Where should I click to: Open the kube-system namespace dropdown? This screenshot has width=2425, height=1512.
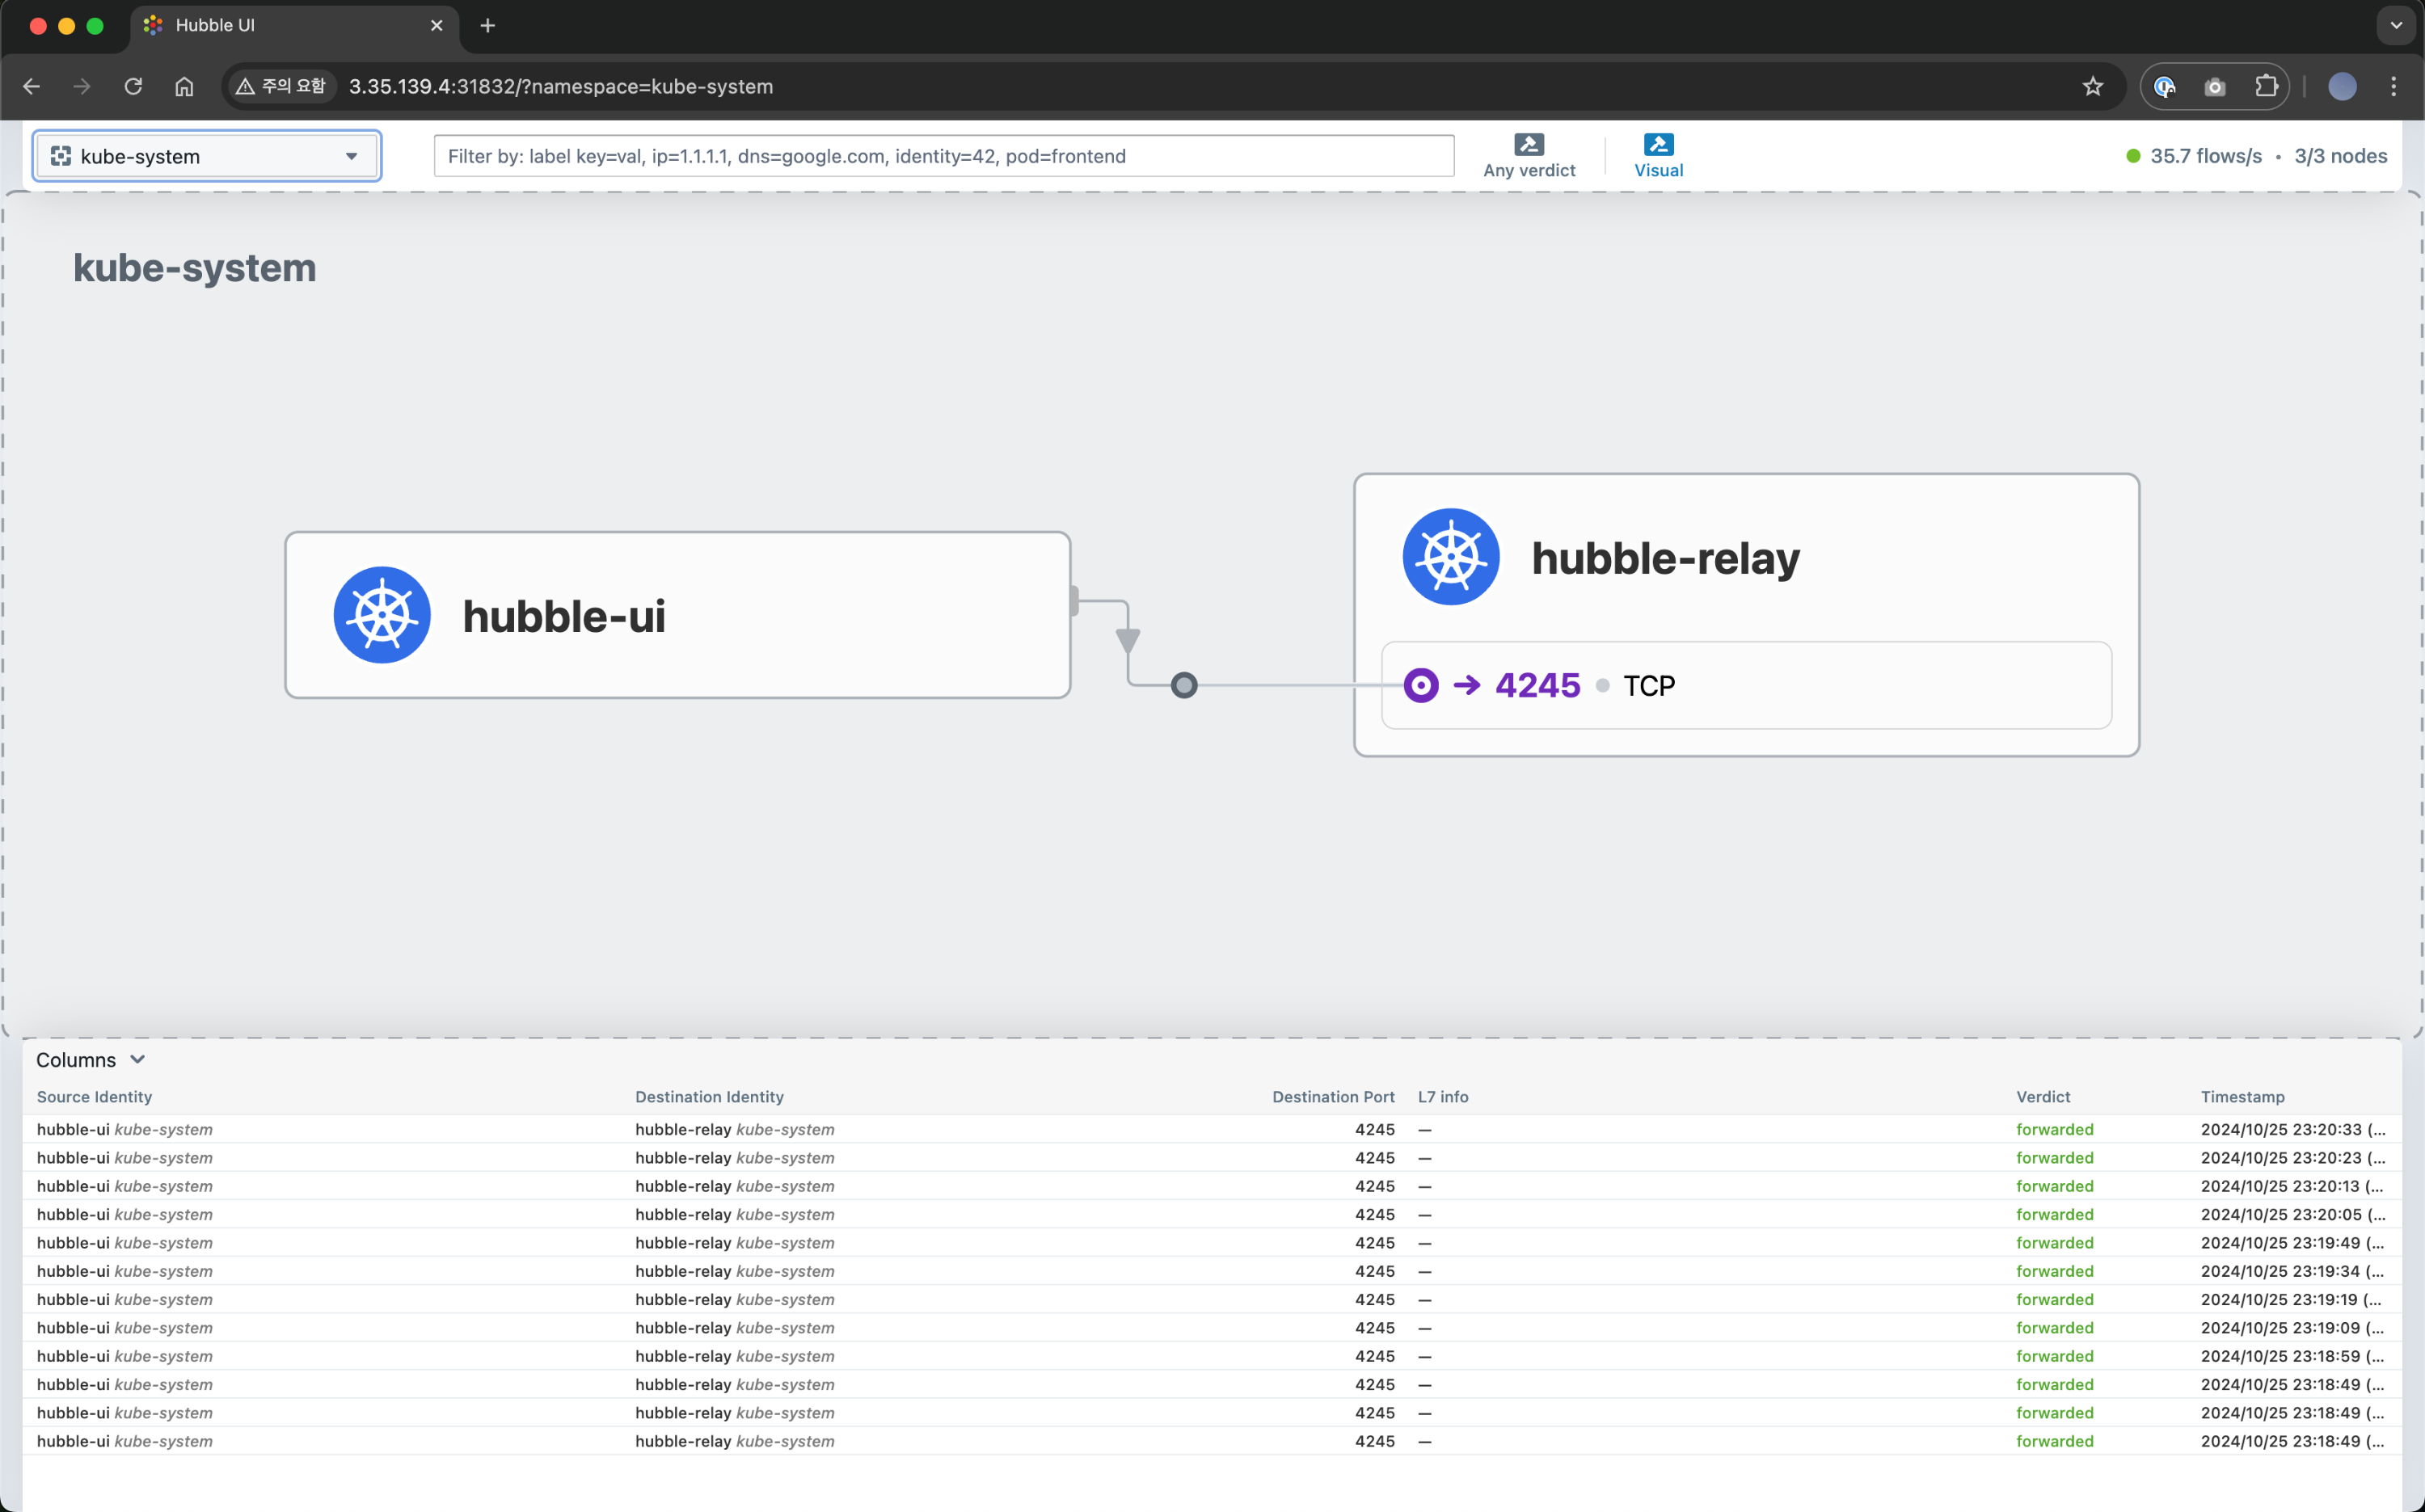coord(206,156)
